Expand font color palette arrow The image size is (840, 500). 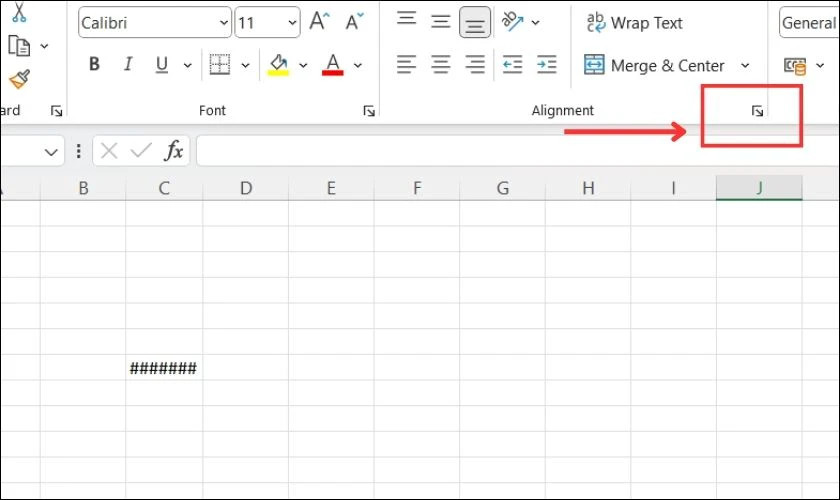(358, 65)
